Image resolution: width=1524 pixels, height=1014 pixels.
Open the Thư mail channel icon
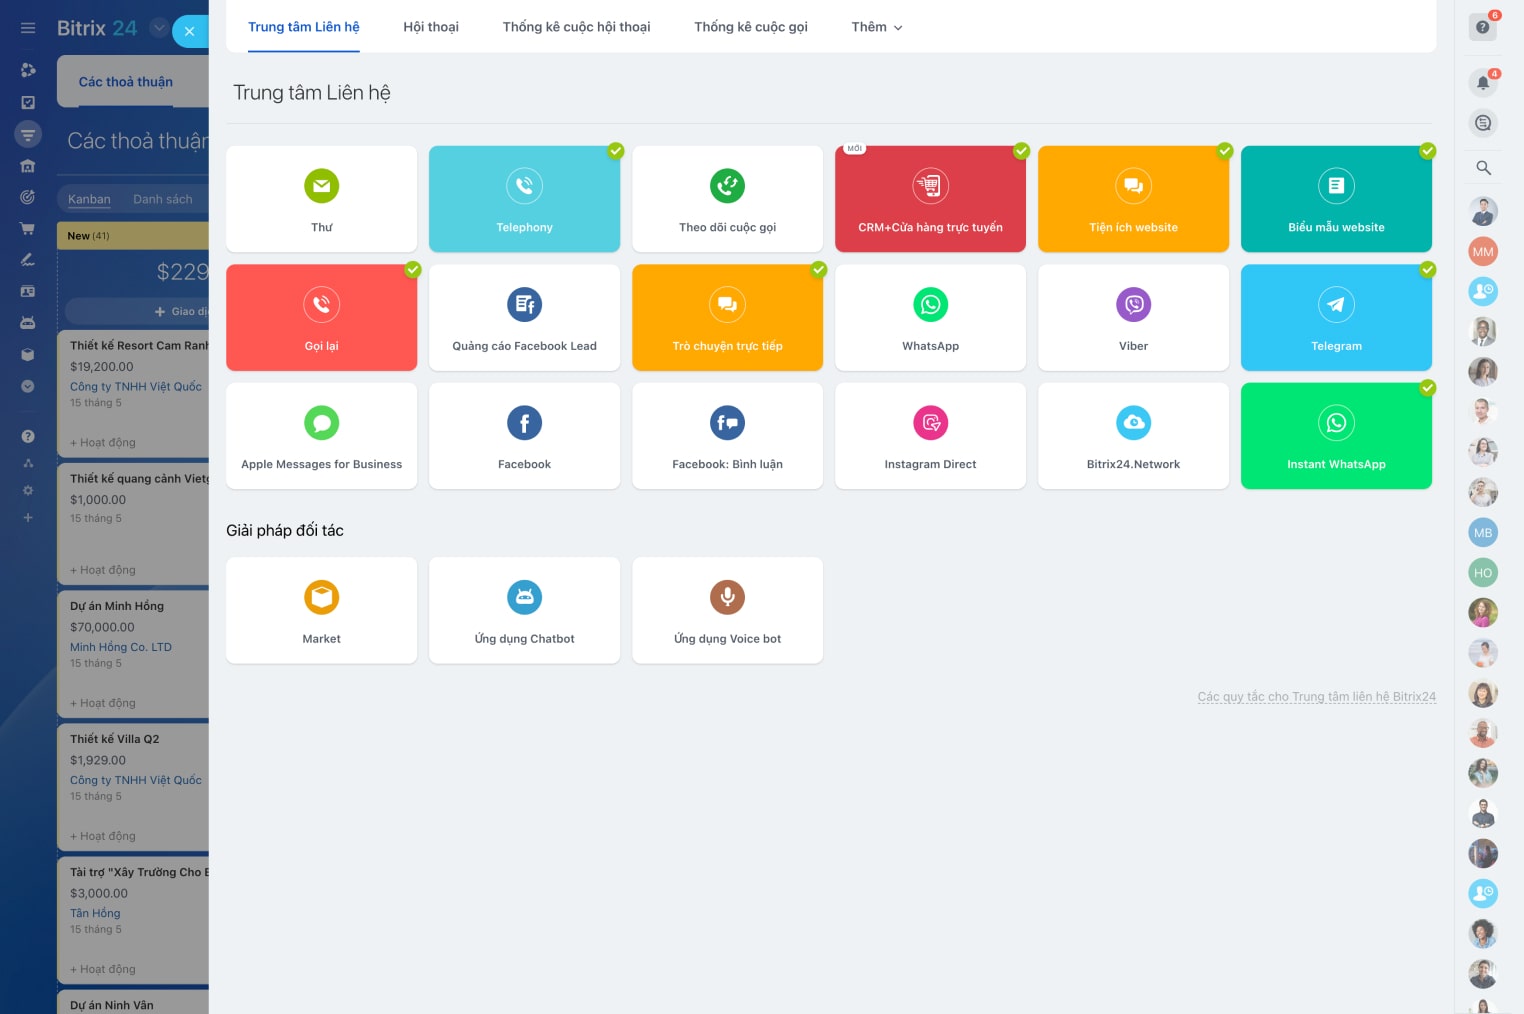(321, 186)
